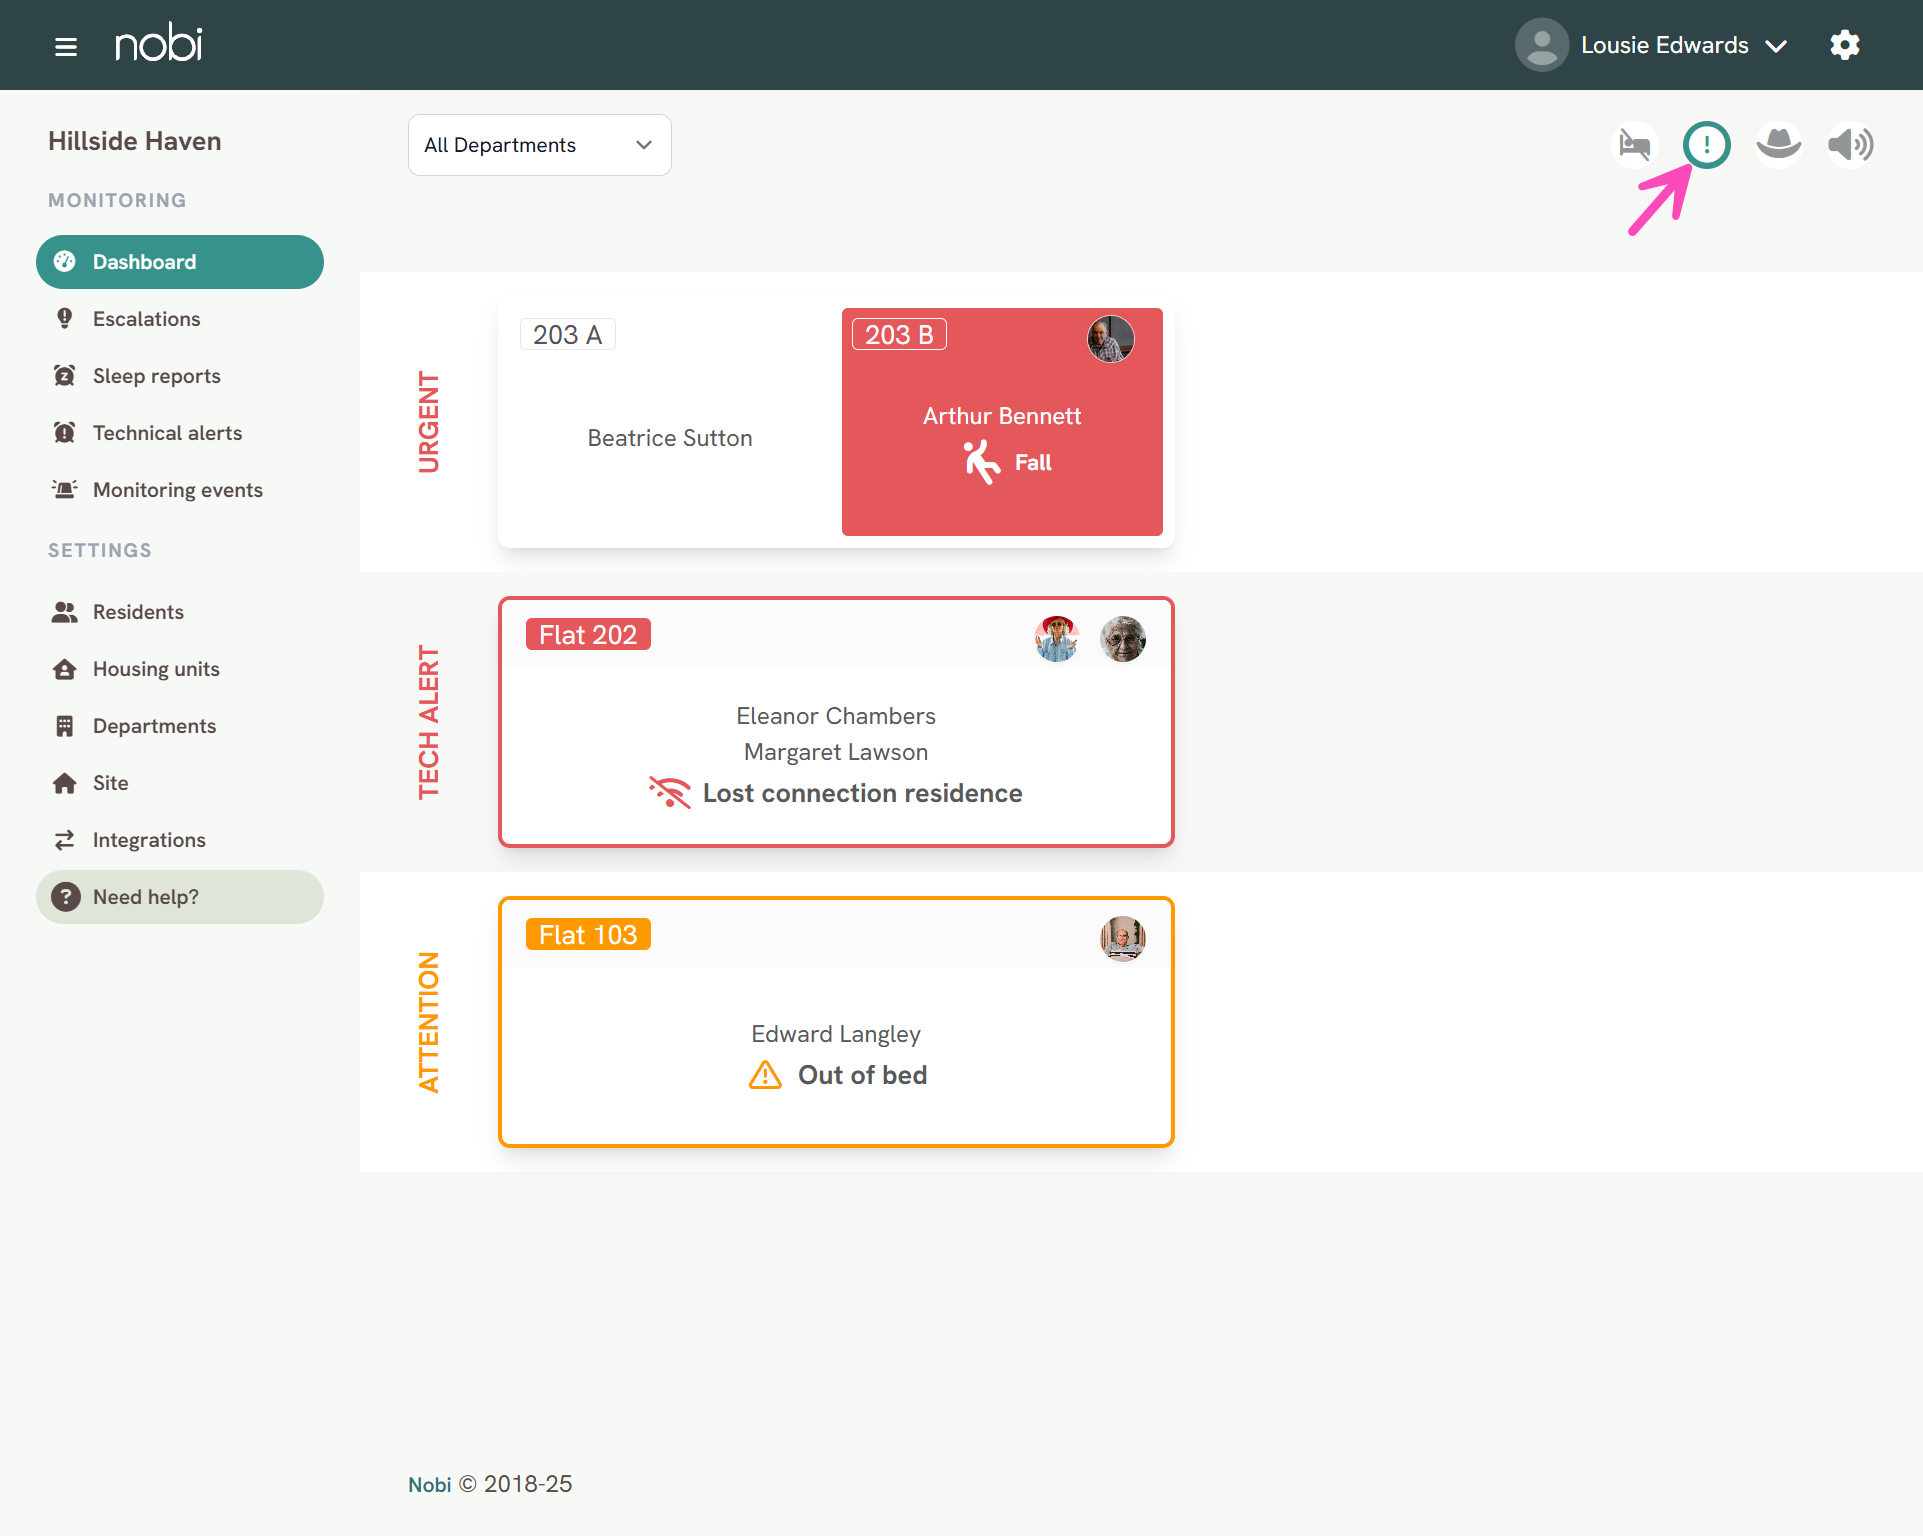
Task: Open the Technical alerts page
Action: tap(167, 432)
